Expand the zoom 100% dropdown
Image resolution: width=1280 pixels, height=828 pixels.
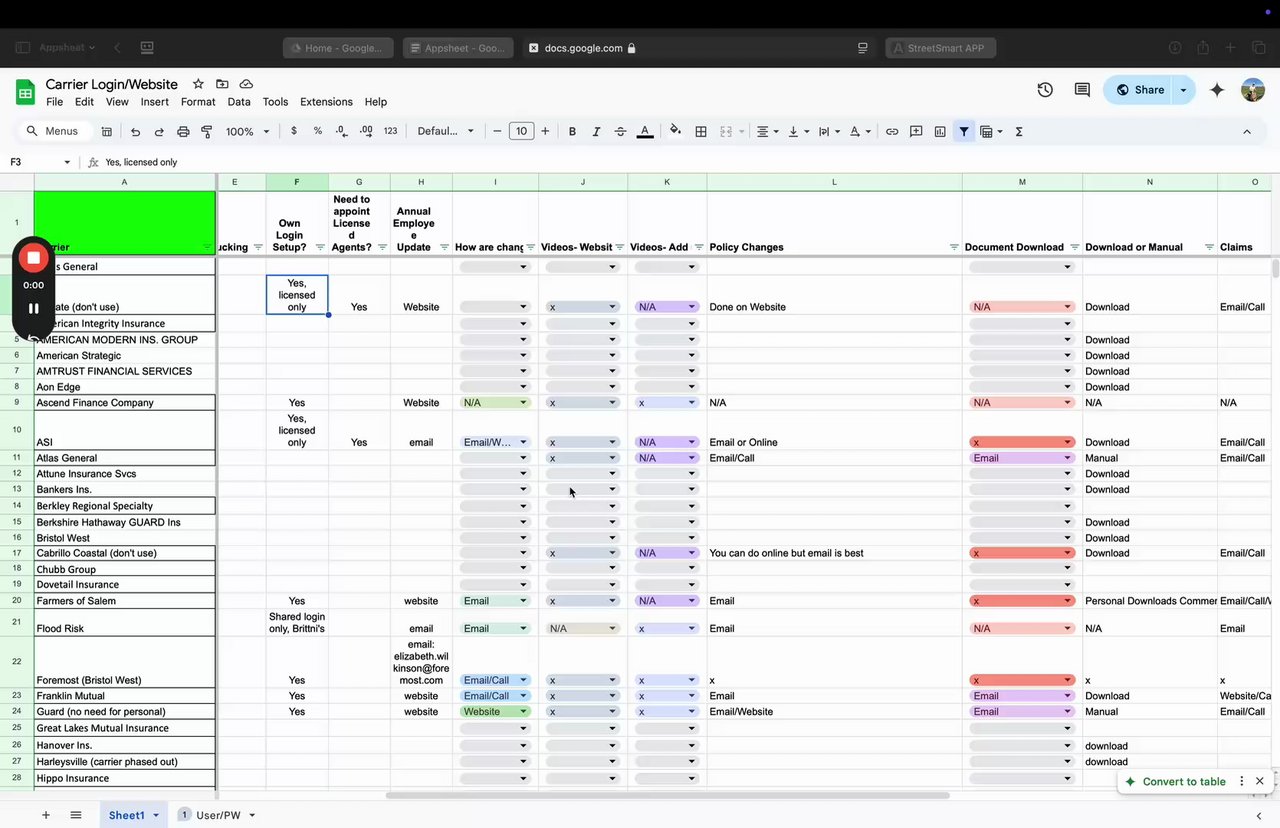coord(248,131)
